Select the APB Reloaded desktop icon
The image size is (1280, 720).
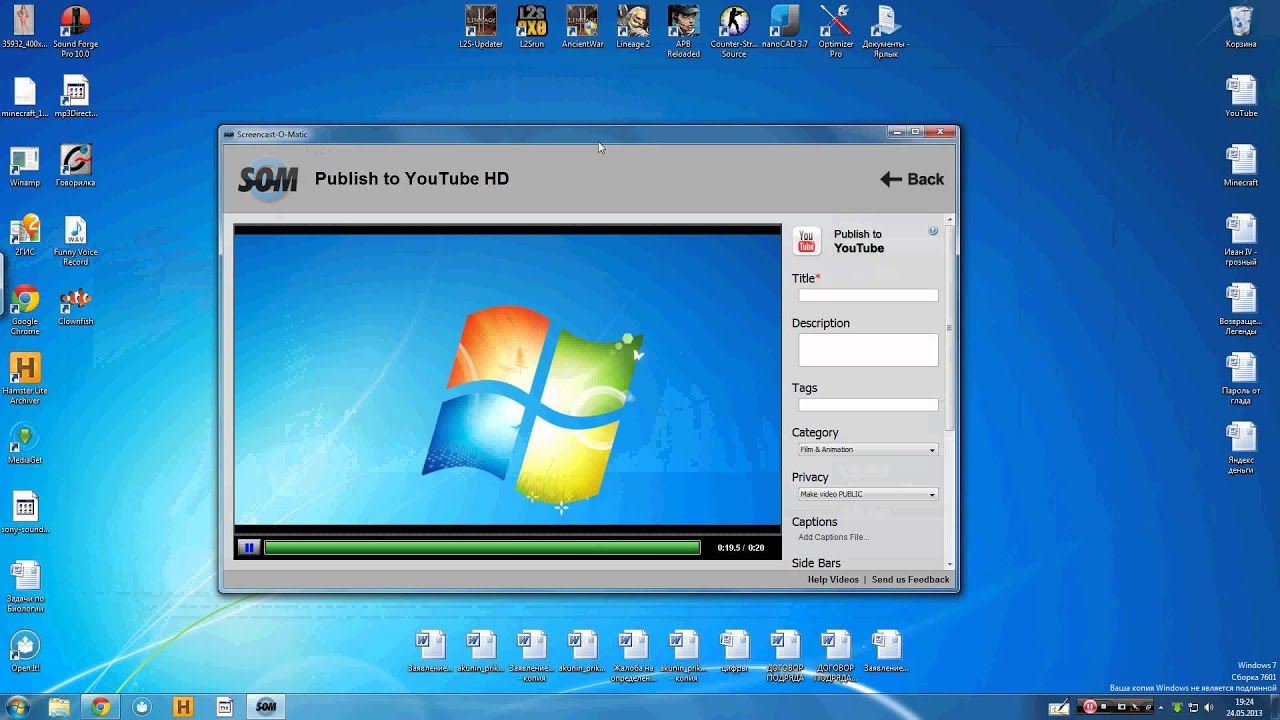pyautogui.click(x=684, y=32)
